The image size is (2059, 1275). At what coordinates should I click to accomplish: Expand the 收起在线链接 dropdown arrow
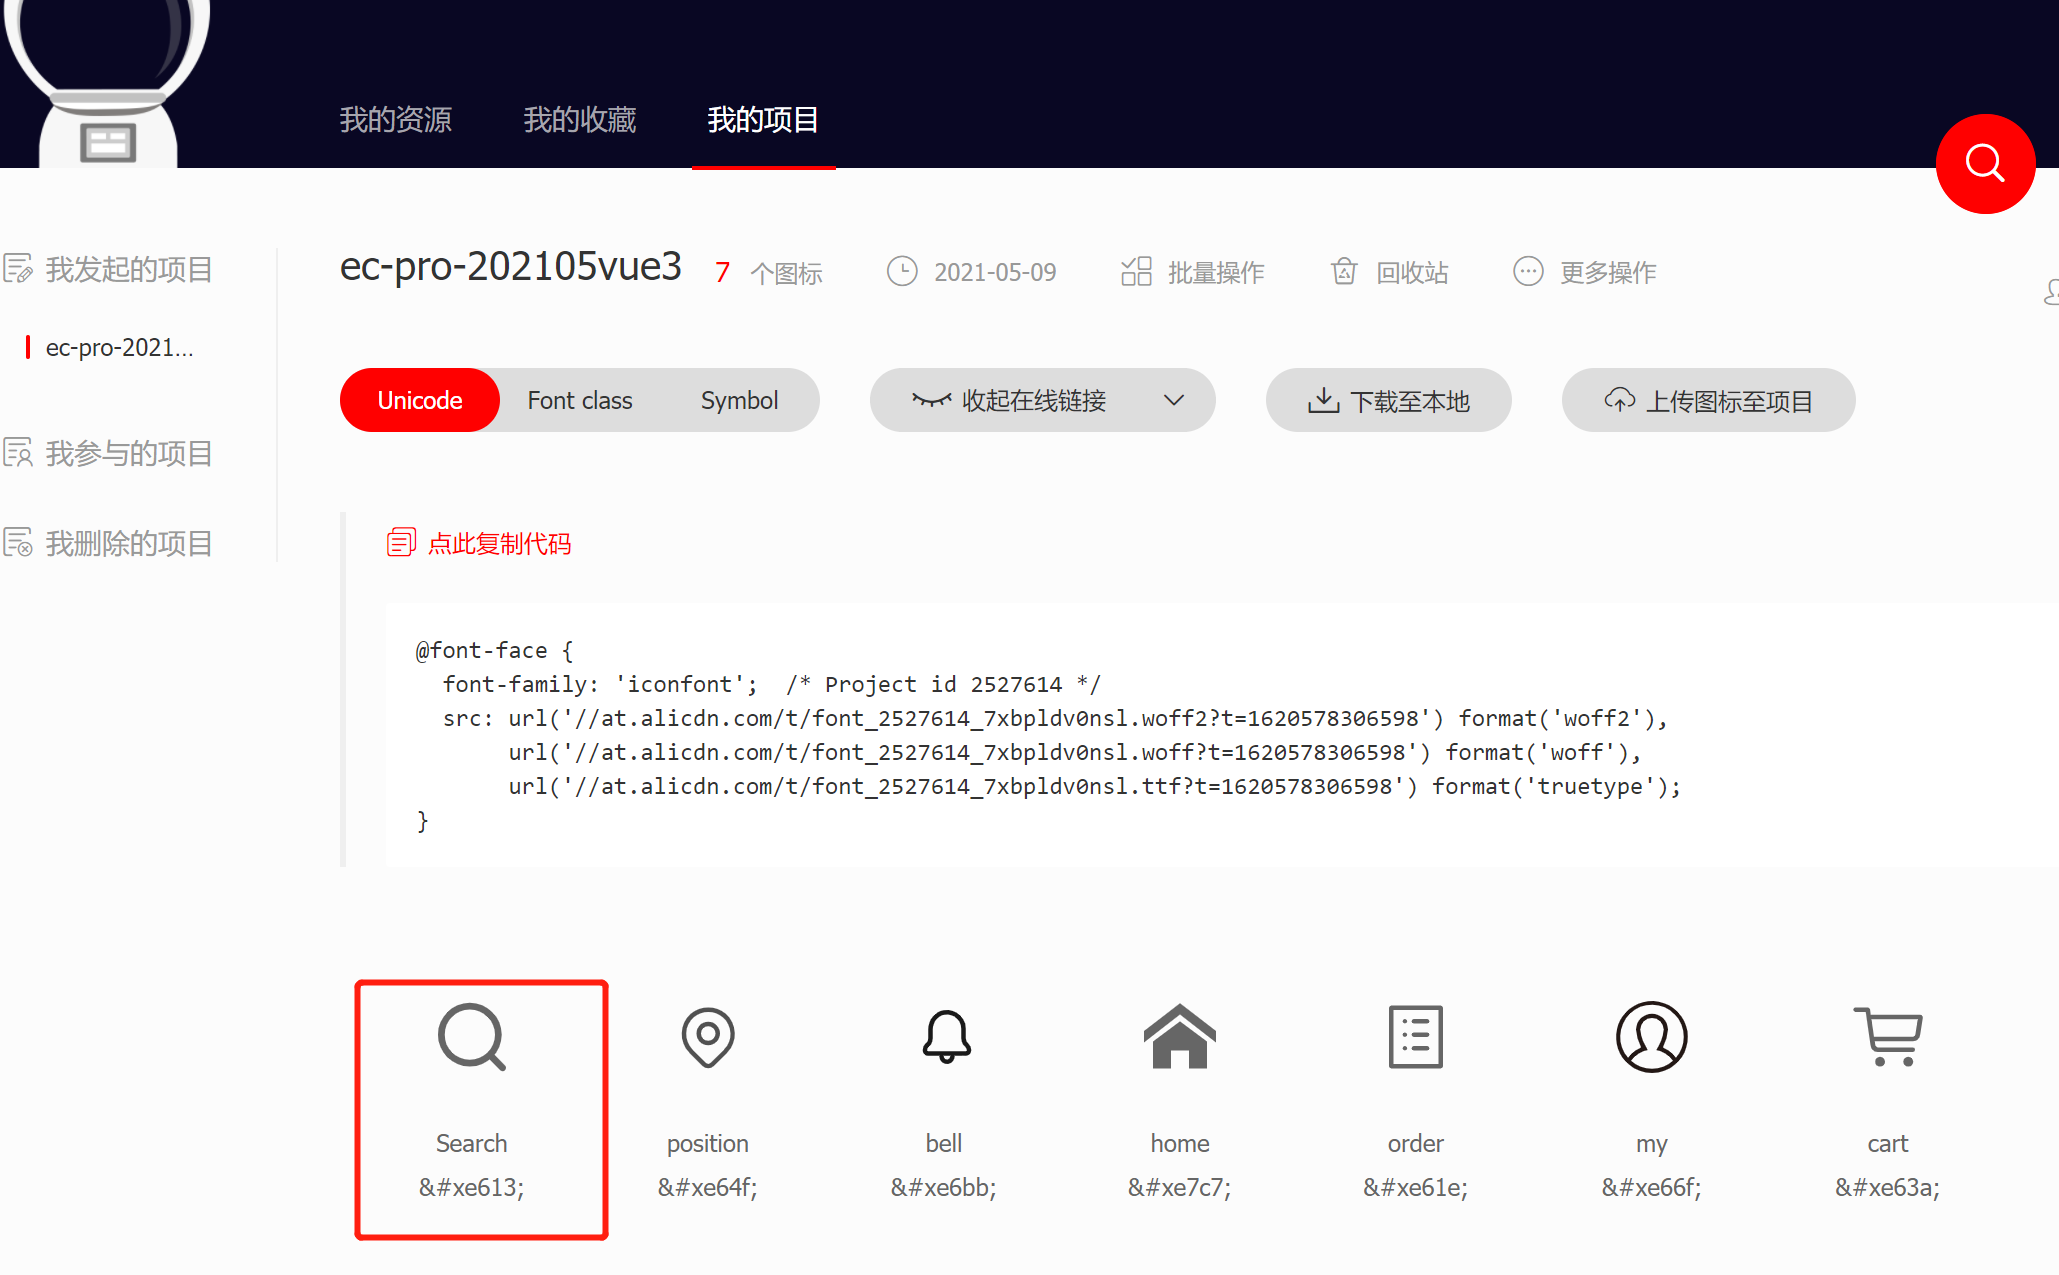pos(1174,400)
